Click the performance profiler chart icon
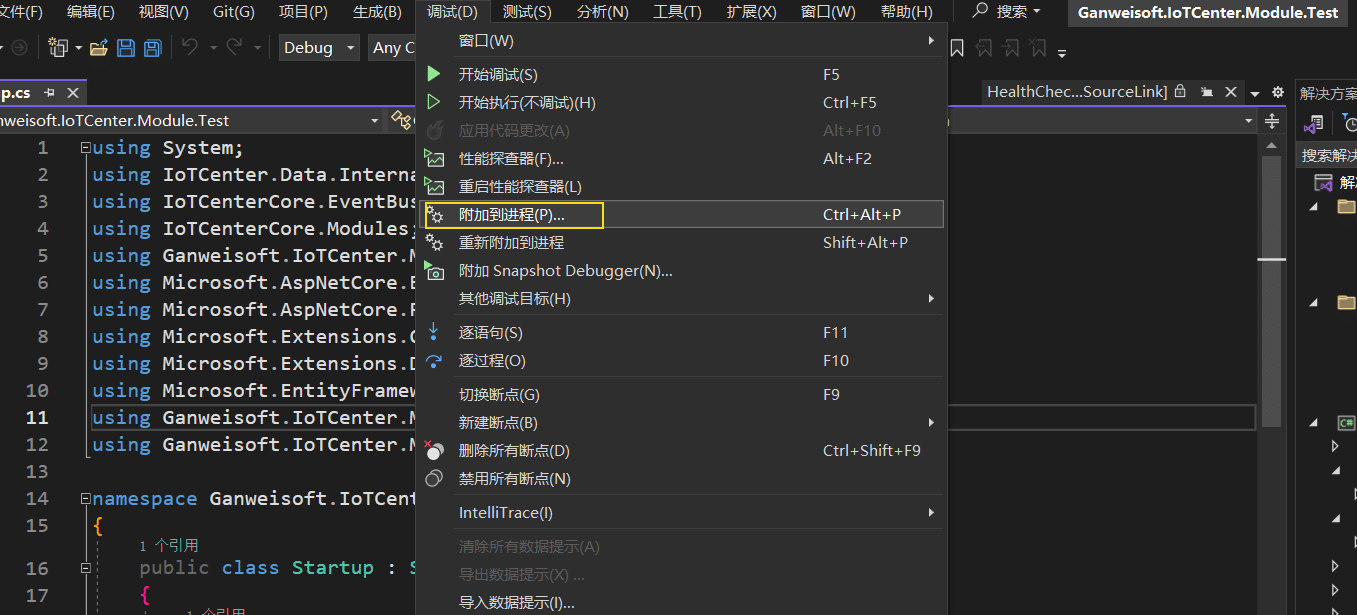1357x615 pixels. coord(434,158)
